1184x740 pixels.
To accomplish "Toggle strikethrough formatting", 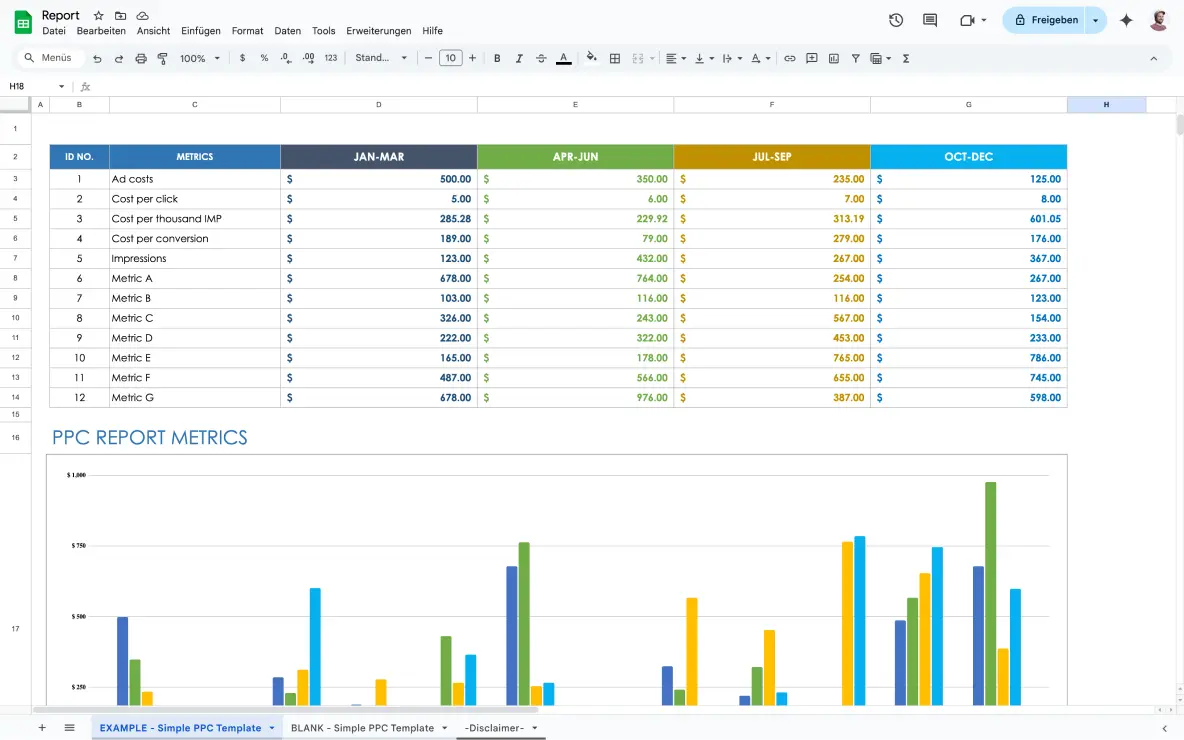I will click(540, 57).
